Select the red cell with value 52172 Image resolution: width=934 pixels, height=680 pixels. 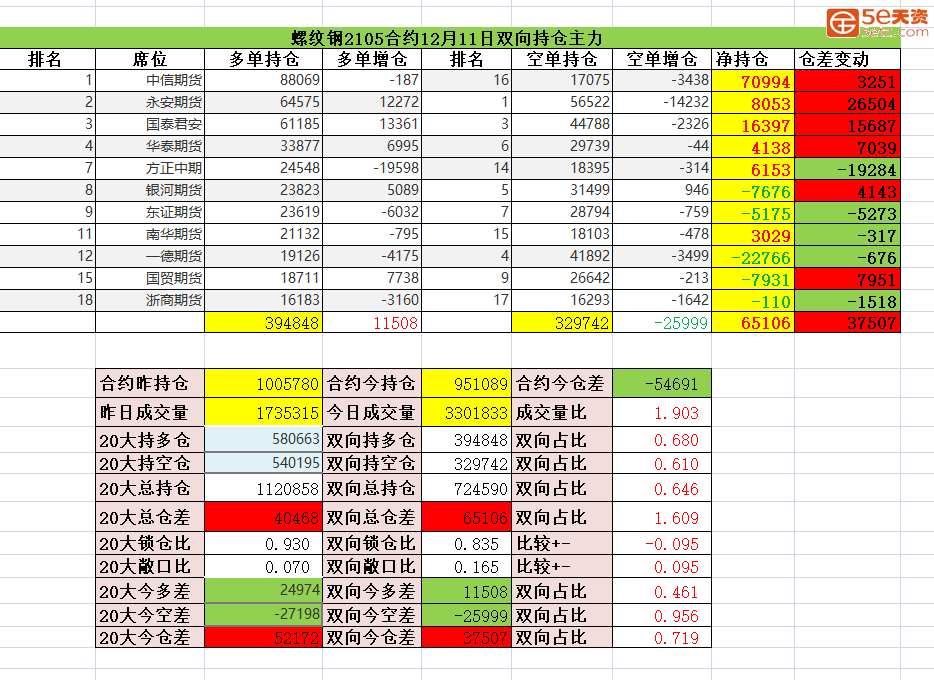[263, 637]
